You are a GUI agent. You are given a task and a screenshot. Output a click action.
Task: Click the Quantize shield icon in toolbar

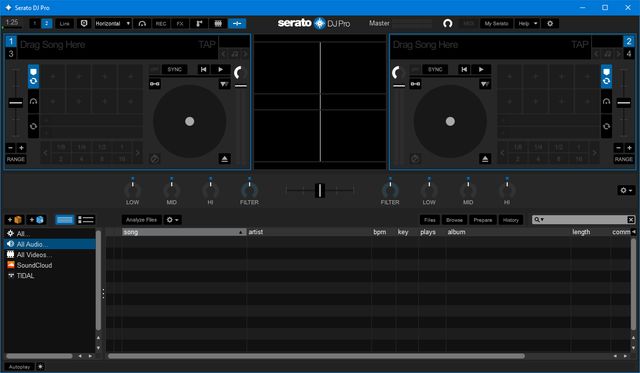(84, 24)
